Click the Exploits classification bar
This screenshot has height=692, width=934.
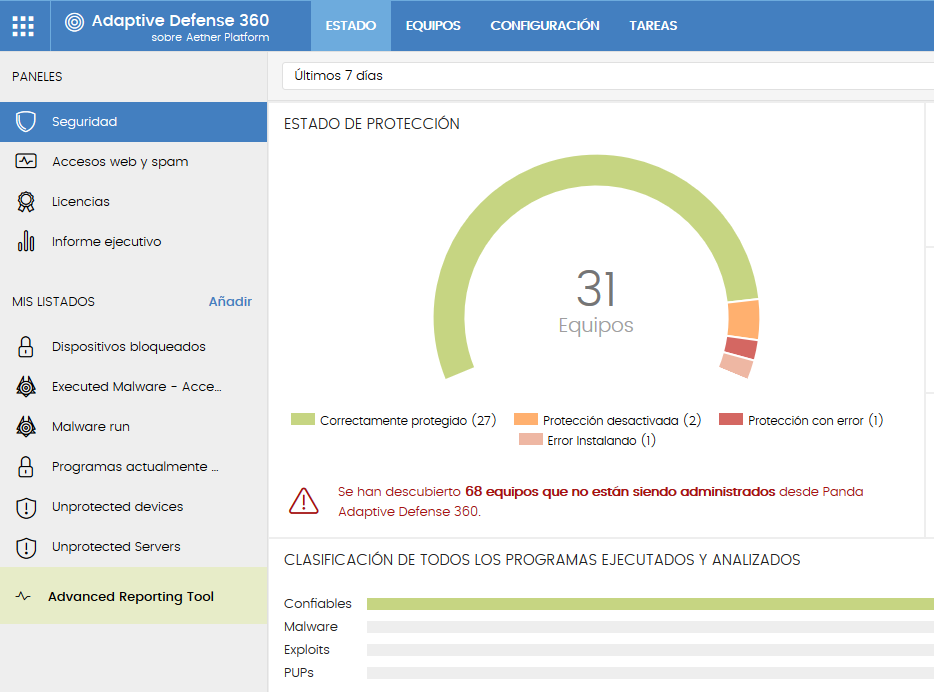coord(650,650)
